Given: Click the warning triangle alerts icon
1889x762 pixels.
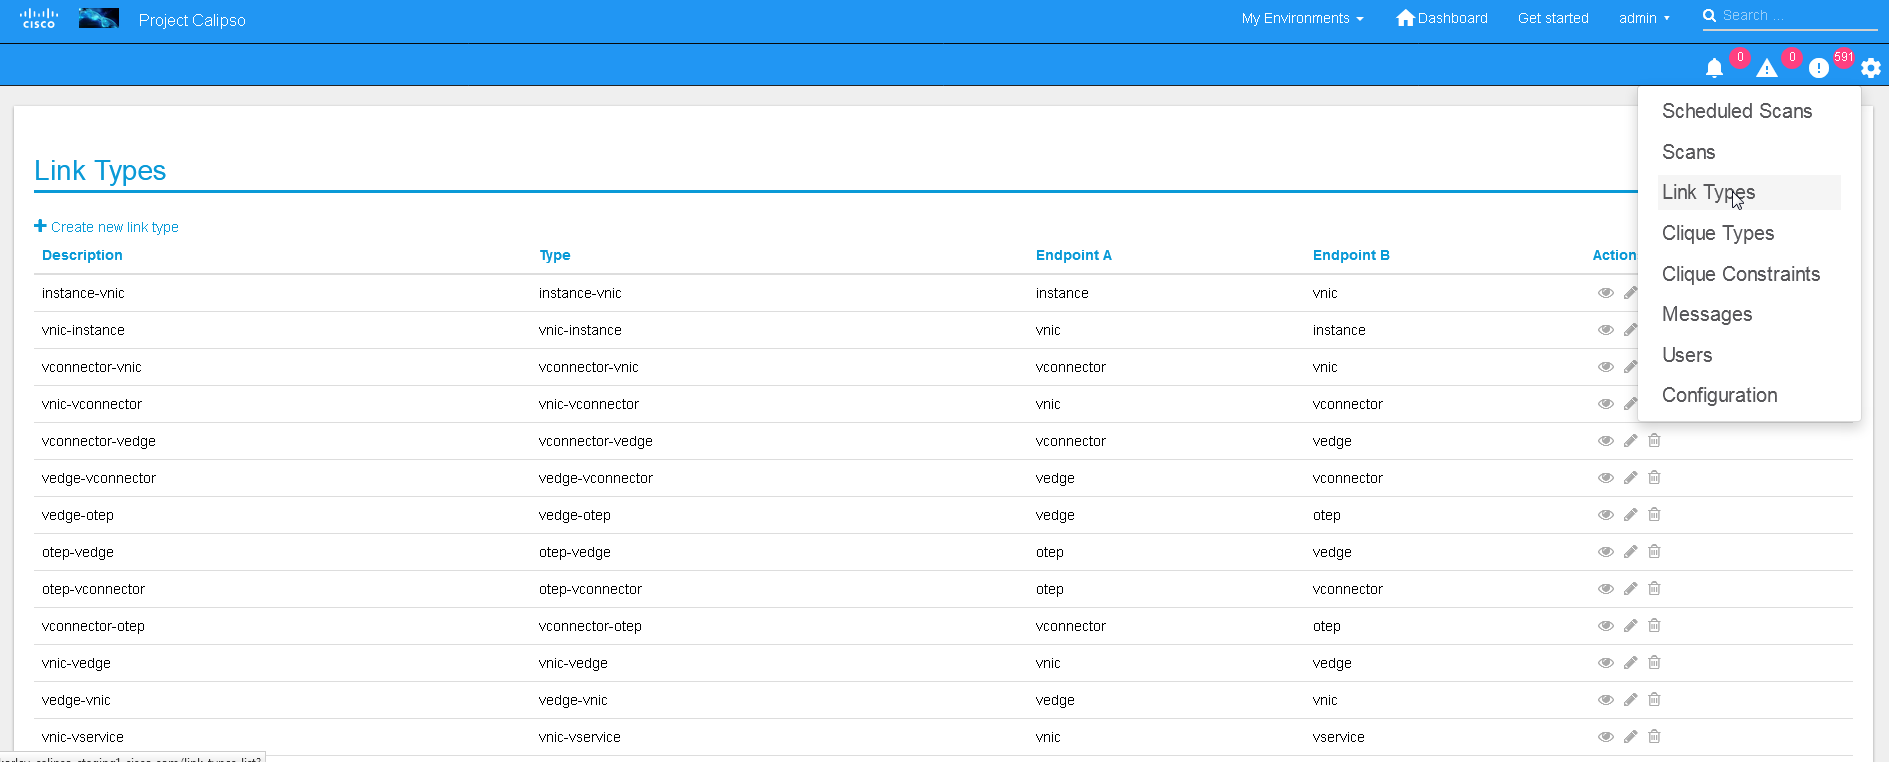Looking at the screenshot, I should (1766, 68).
